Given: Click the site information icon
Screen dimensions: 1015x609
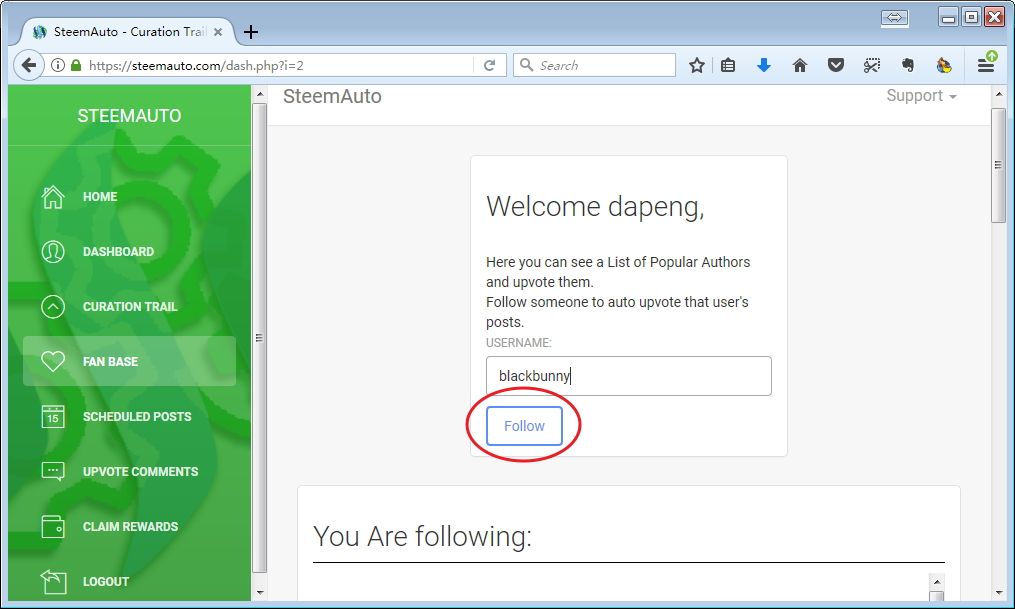Looking at the screenshot, I should pos(58,65).
